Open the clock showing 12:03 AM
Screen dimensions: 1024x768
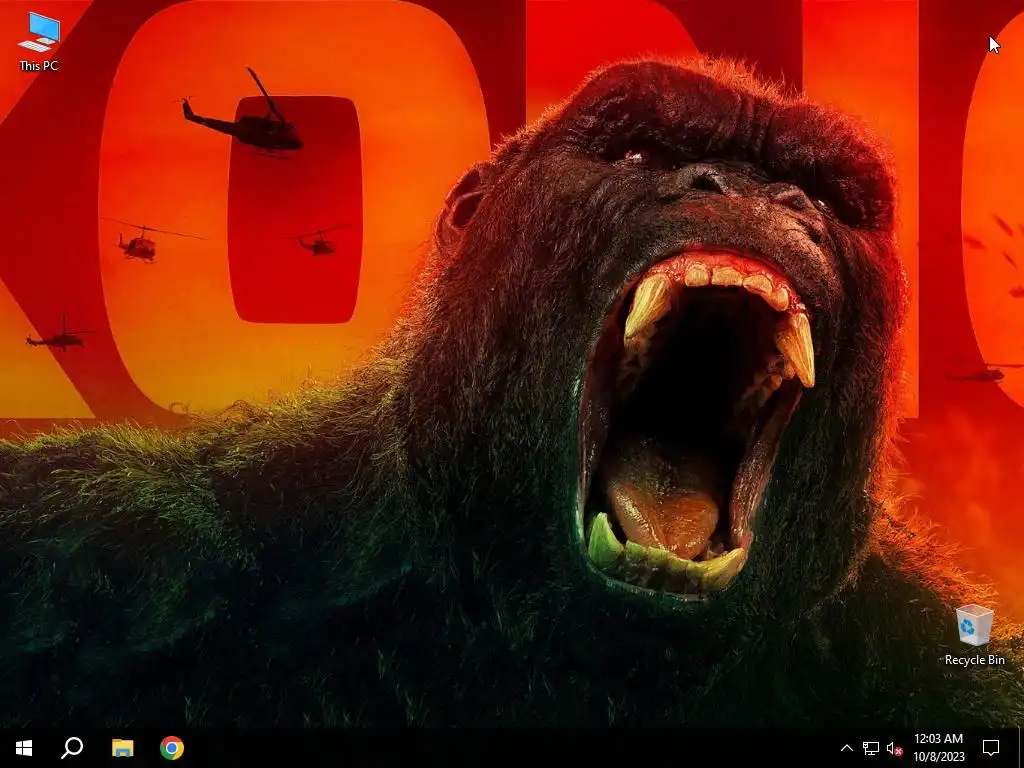[938, 748]
